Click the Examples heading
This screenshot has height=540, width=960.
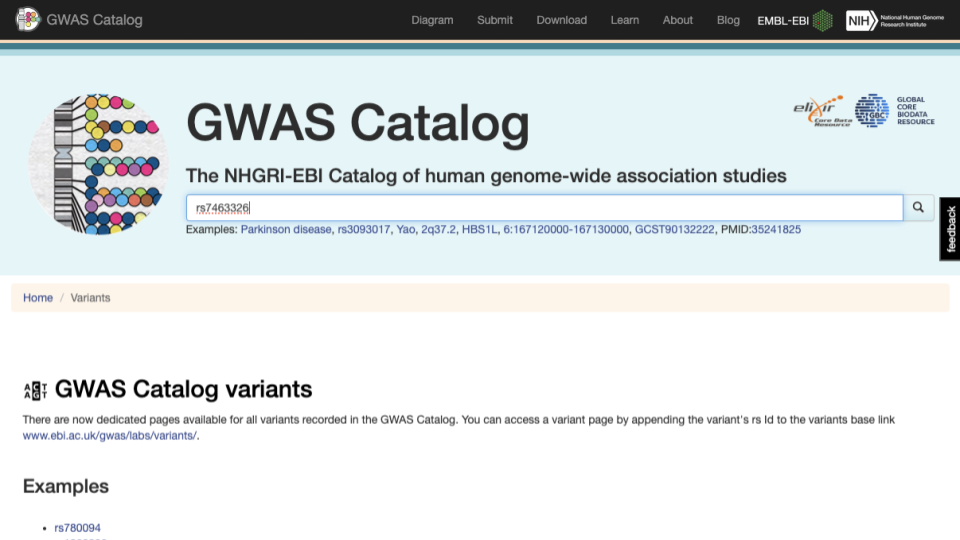click(x=66, y=486)
